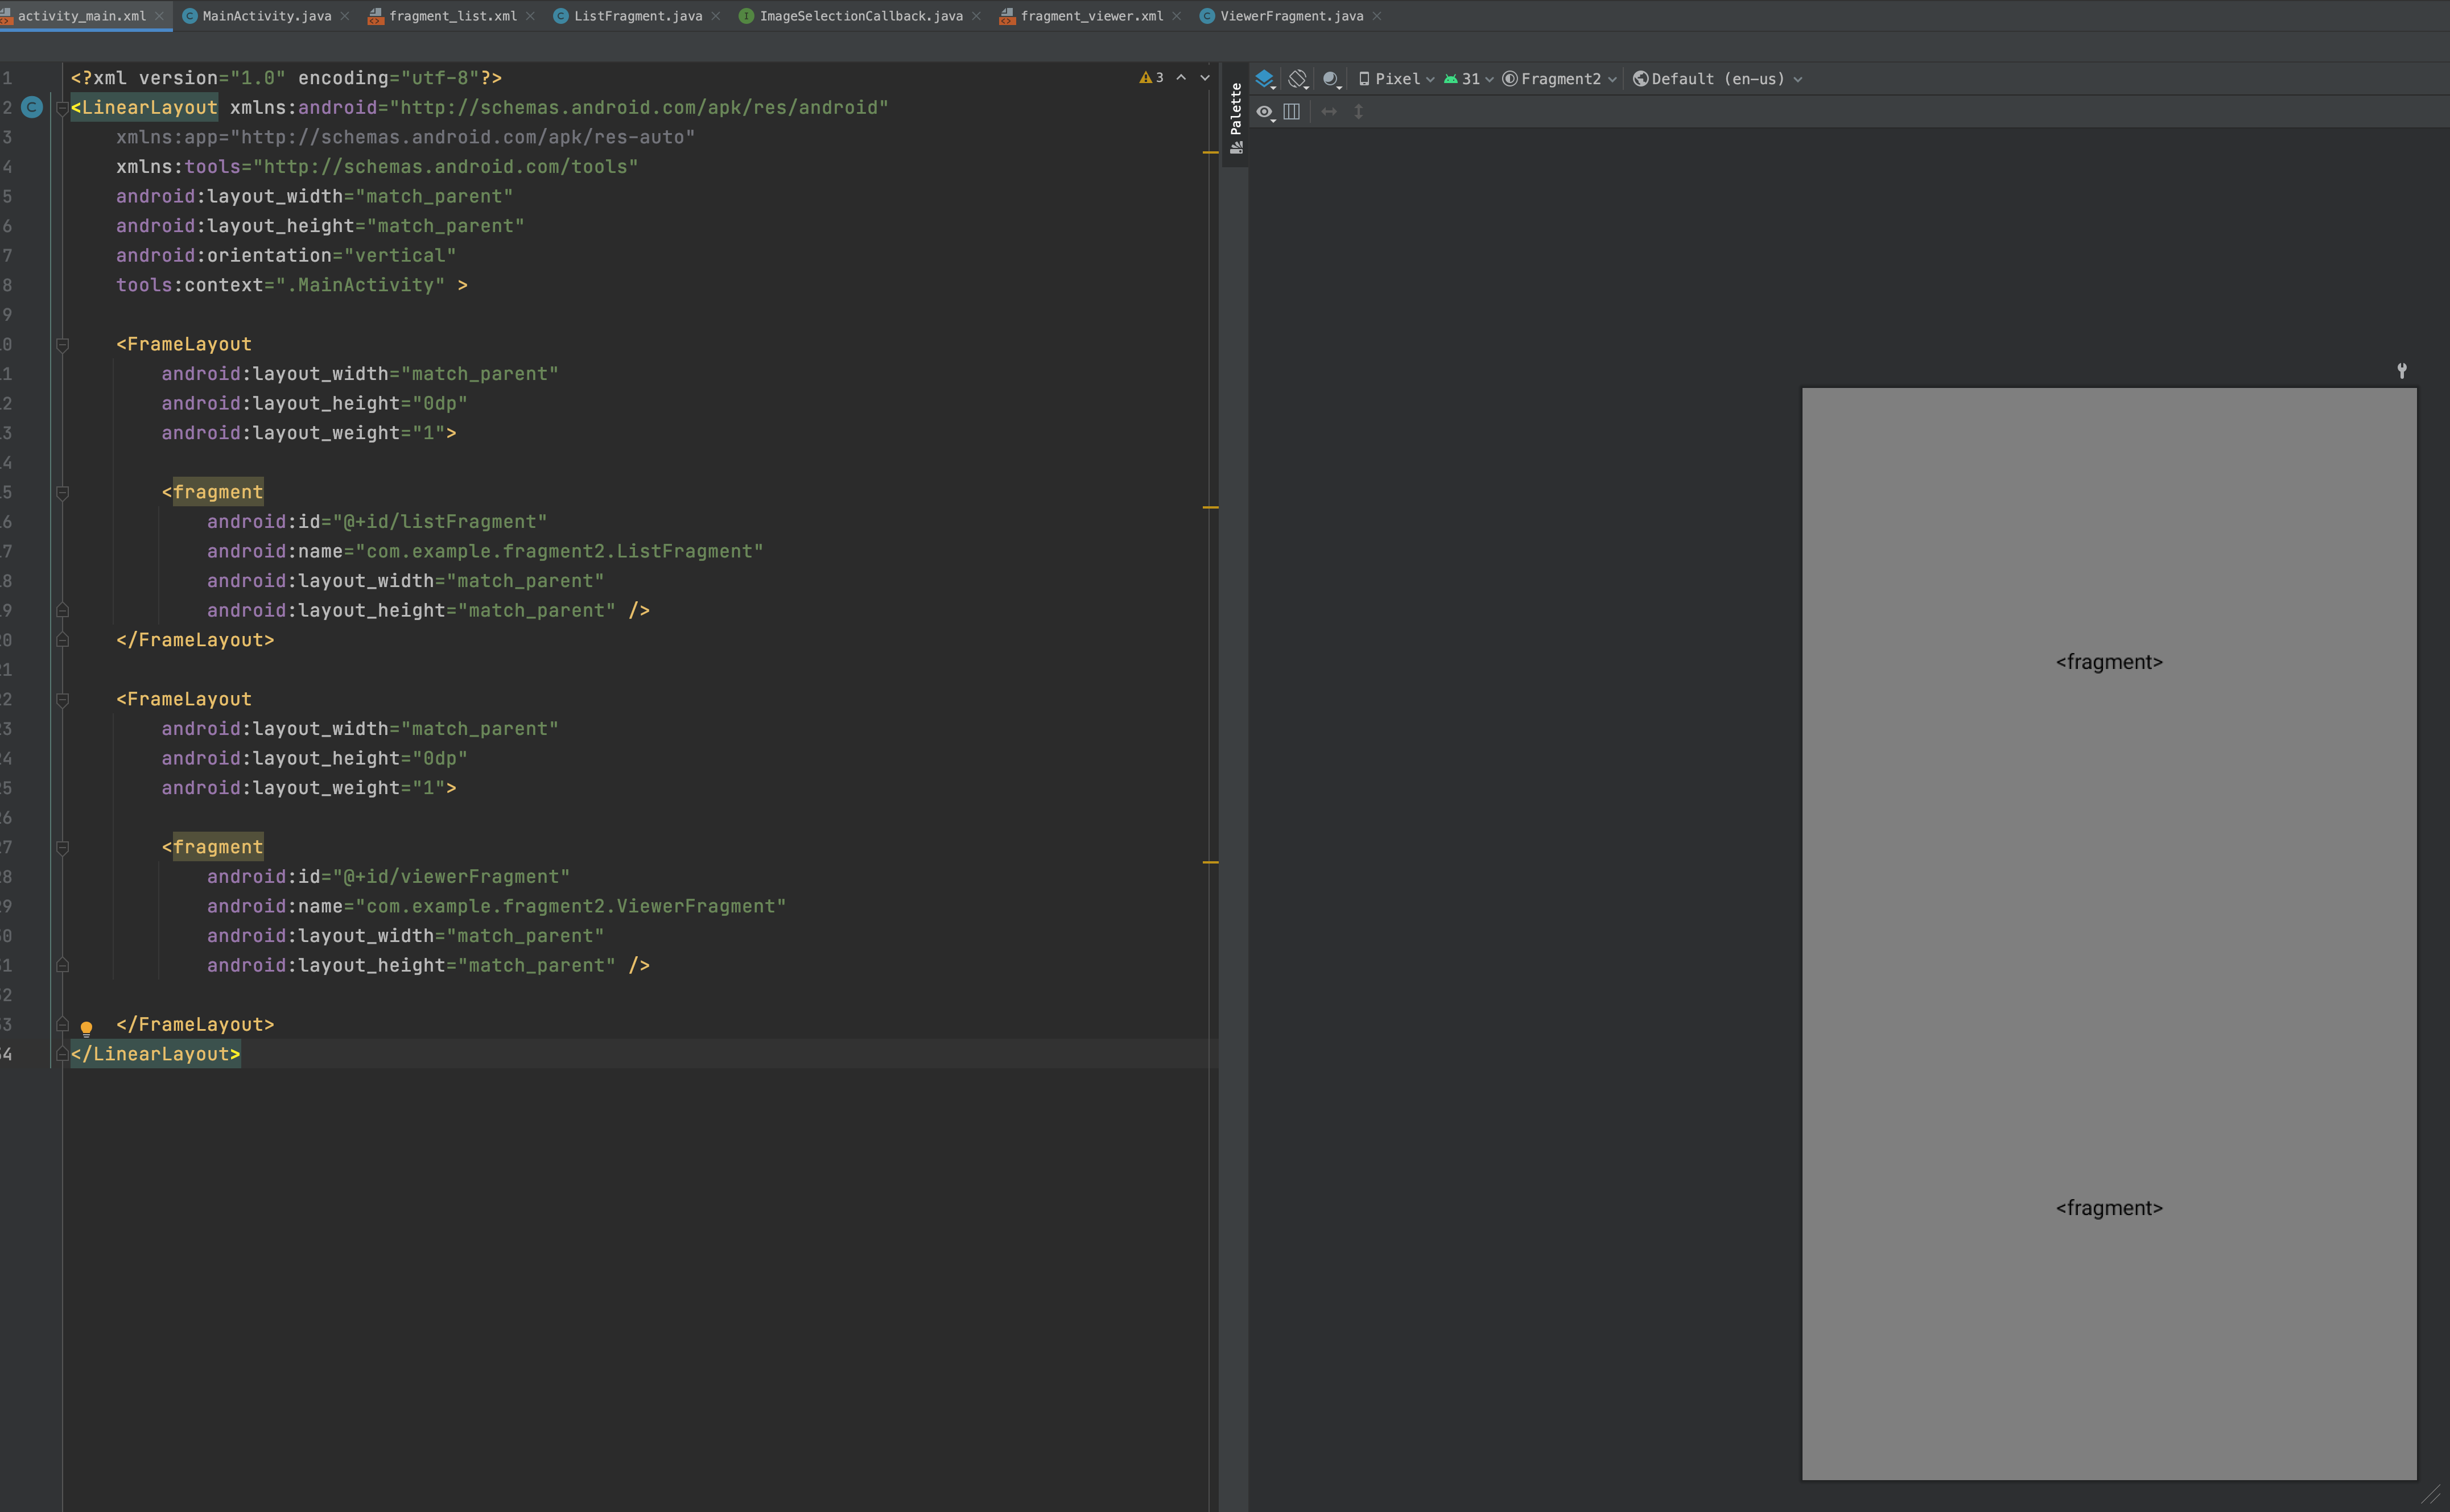This screenshot has height=1512, width=2450.
Task: Collapse the first FrameLayout fold marker
Action: (x=62, y=344)
